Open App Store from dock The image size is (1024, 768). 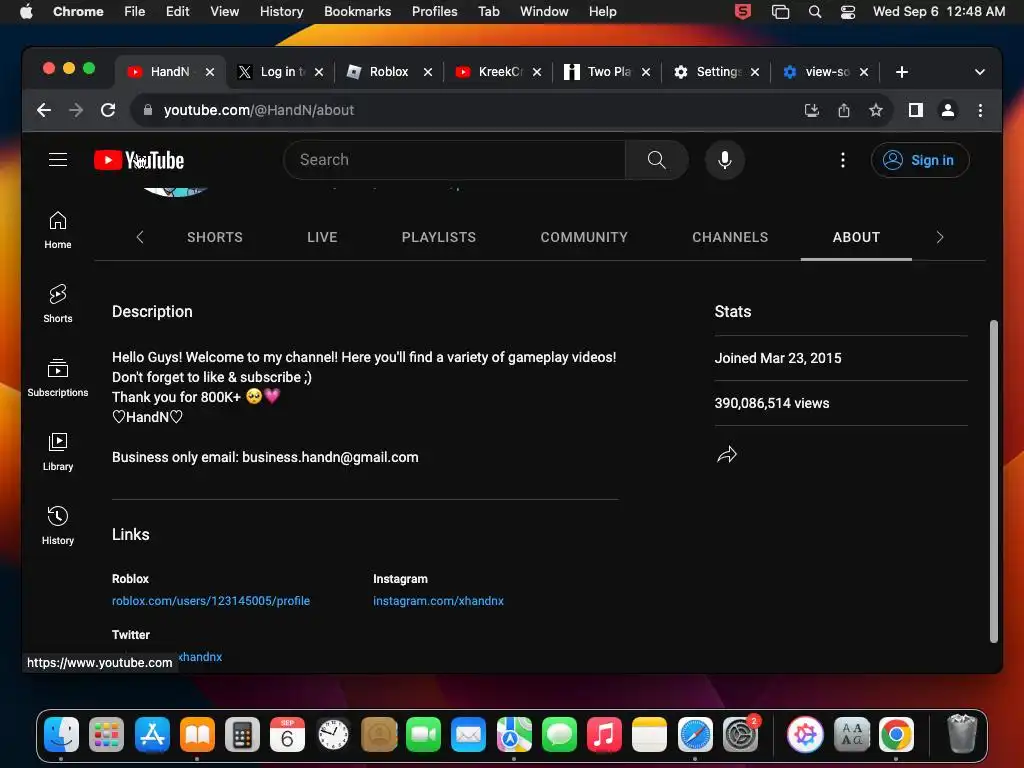152,735
